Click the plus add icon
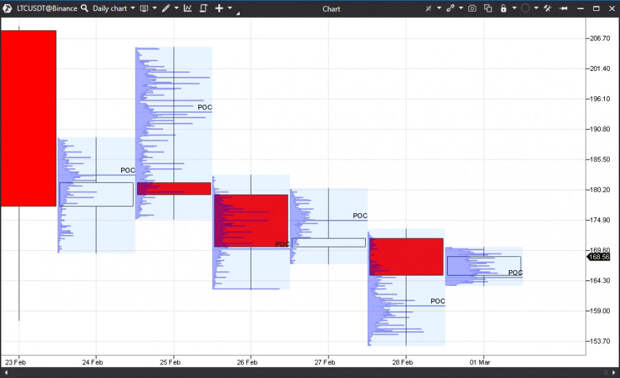 [219, 8]
